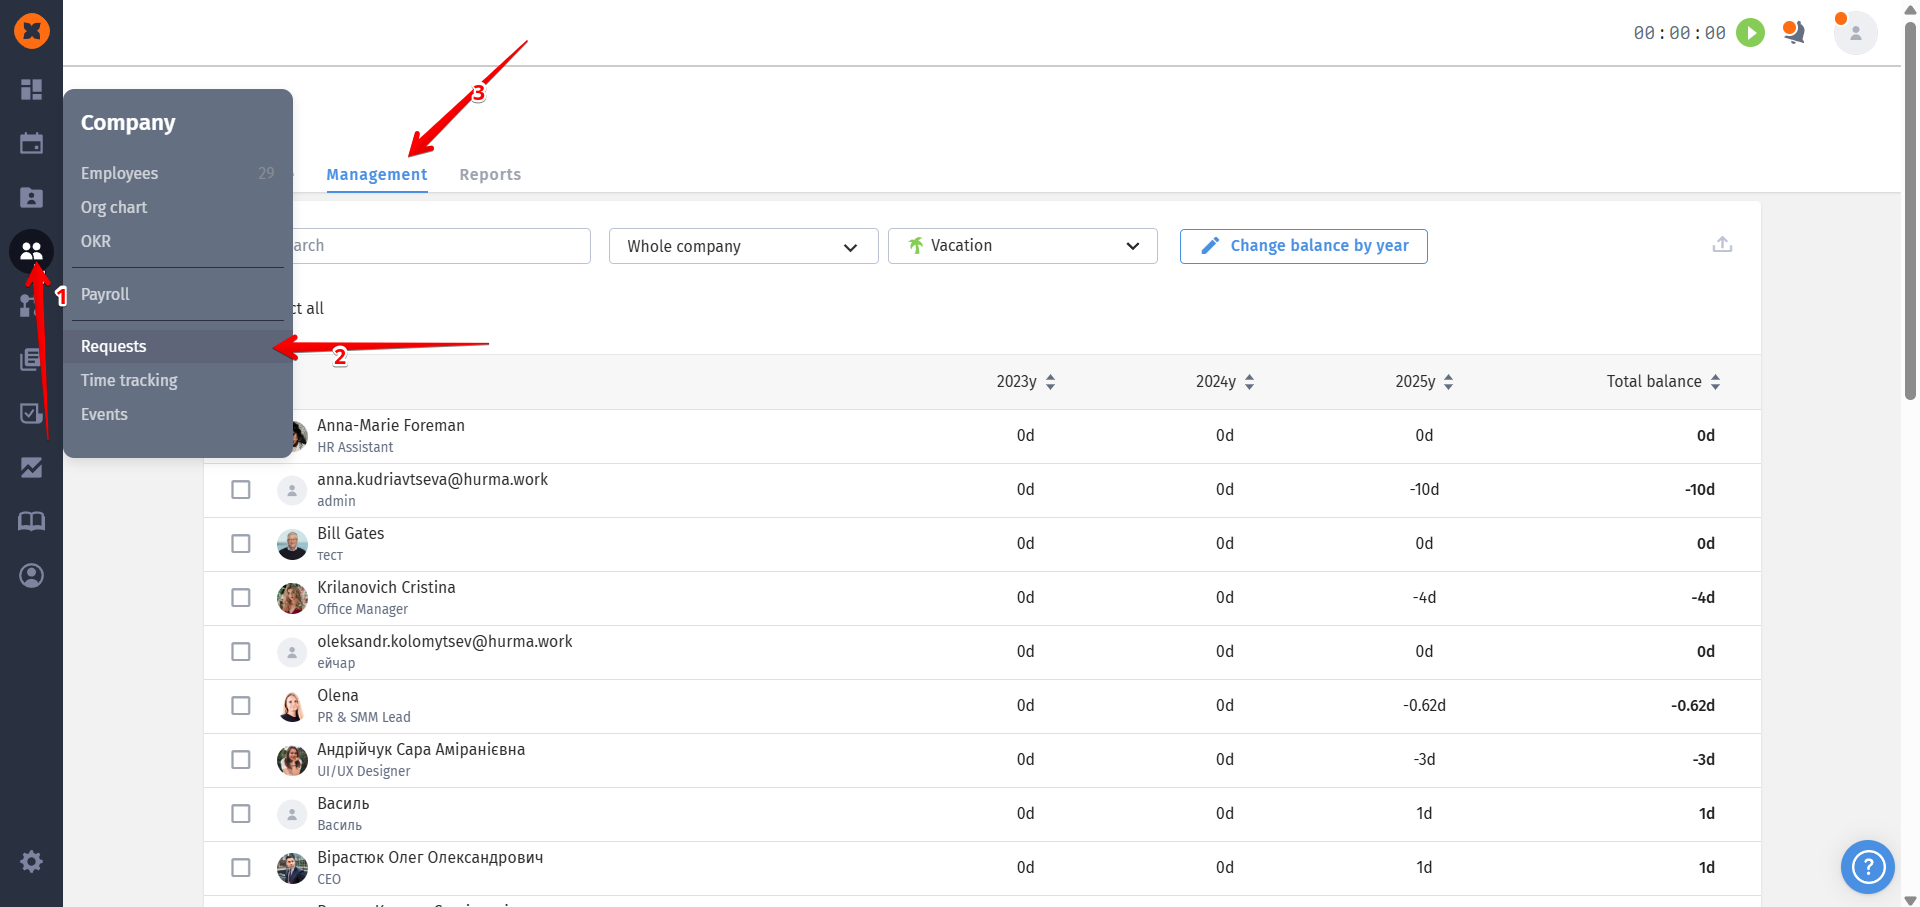Click the Company people icon in sidebar
Image resolution: width=1920 pixels, height=907 pixels.
tap(32, 251)
